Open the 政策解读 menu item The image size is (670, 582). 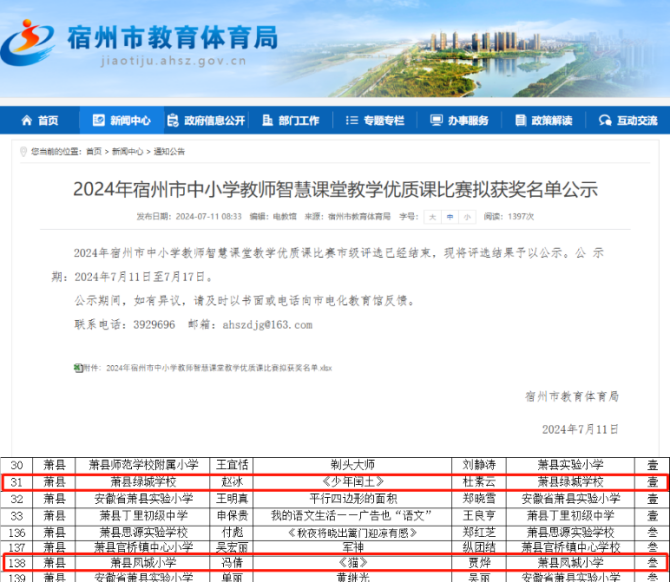(x=544, y=121)
